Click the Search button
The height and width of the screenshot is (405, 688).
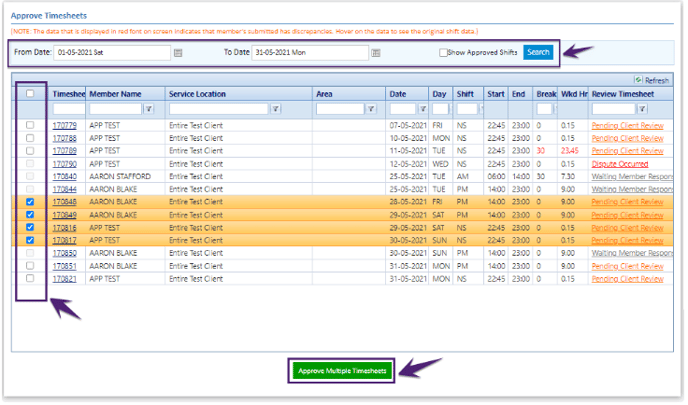[x=538, y=52]
